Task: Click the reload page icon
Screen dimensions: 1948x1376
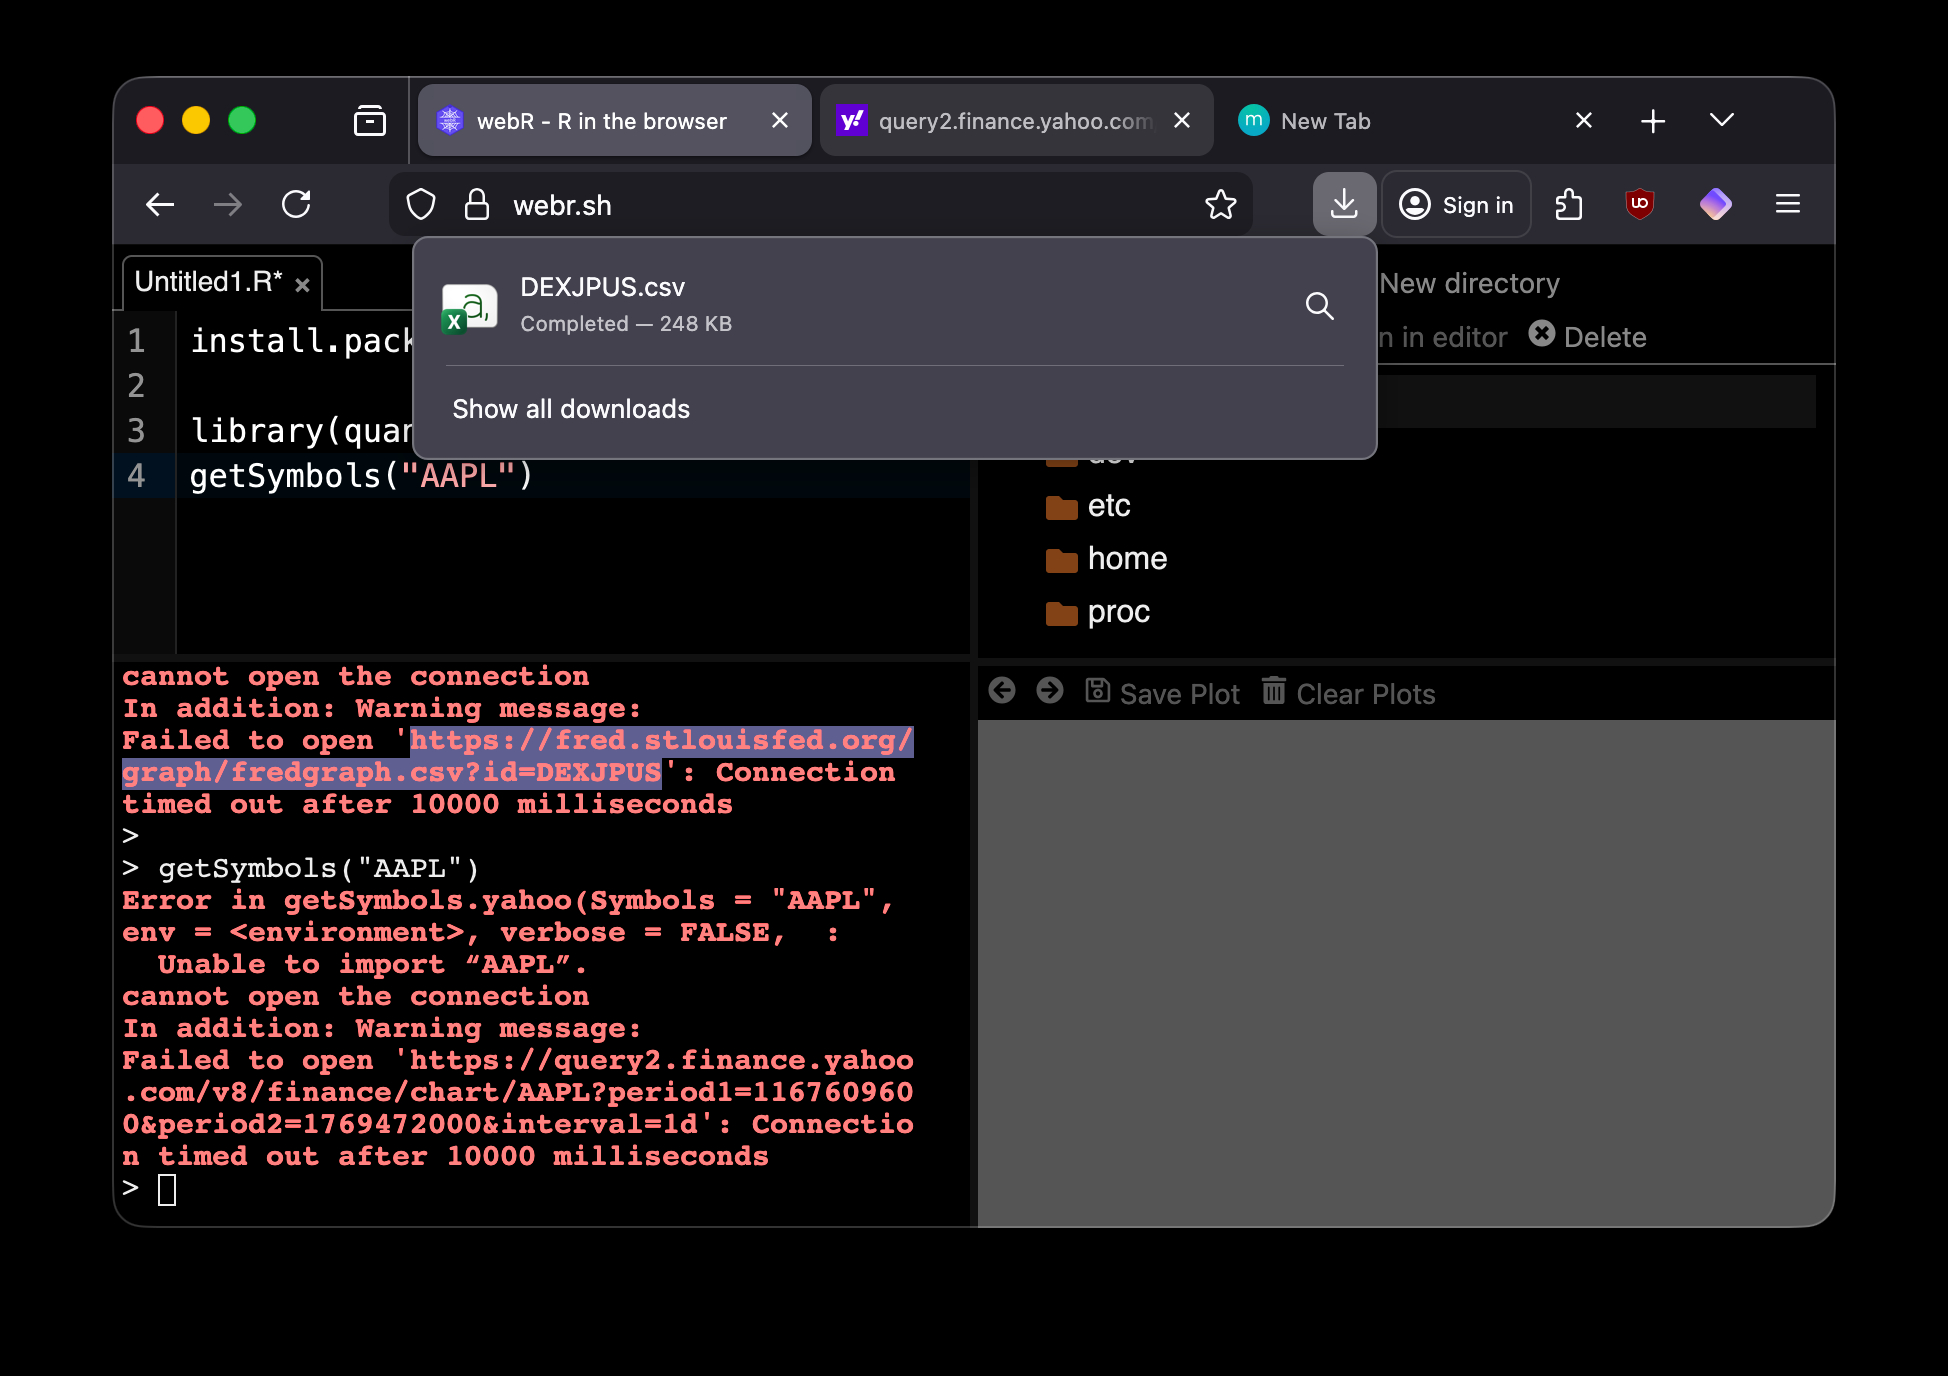Action: click(x=296, y=204)
